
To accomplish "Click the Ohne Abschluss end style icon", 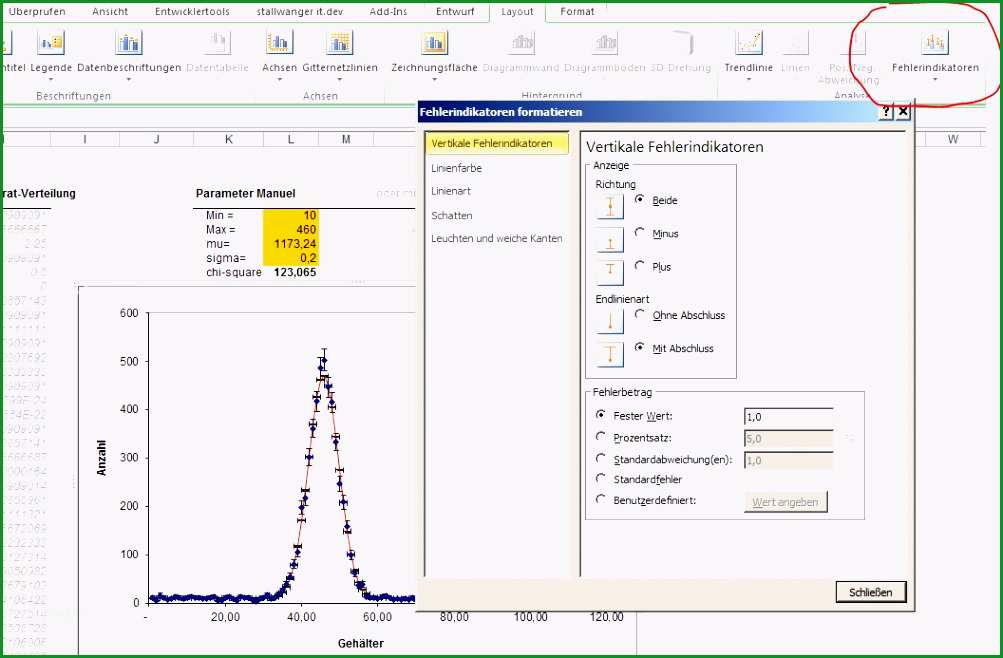I will tap(610, 321).
